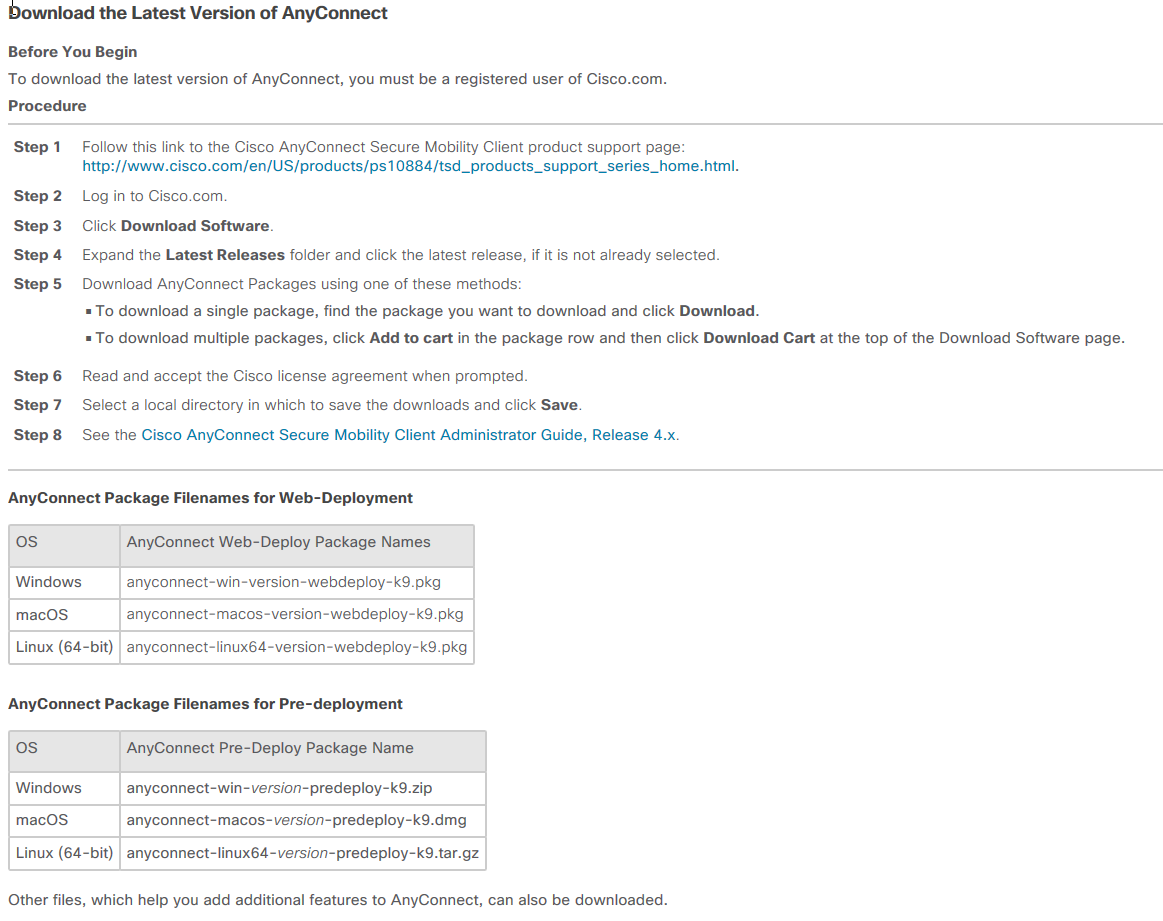Click the 'Step 2' label
1163x921 pixels.
click(x=38, y=196)
